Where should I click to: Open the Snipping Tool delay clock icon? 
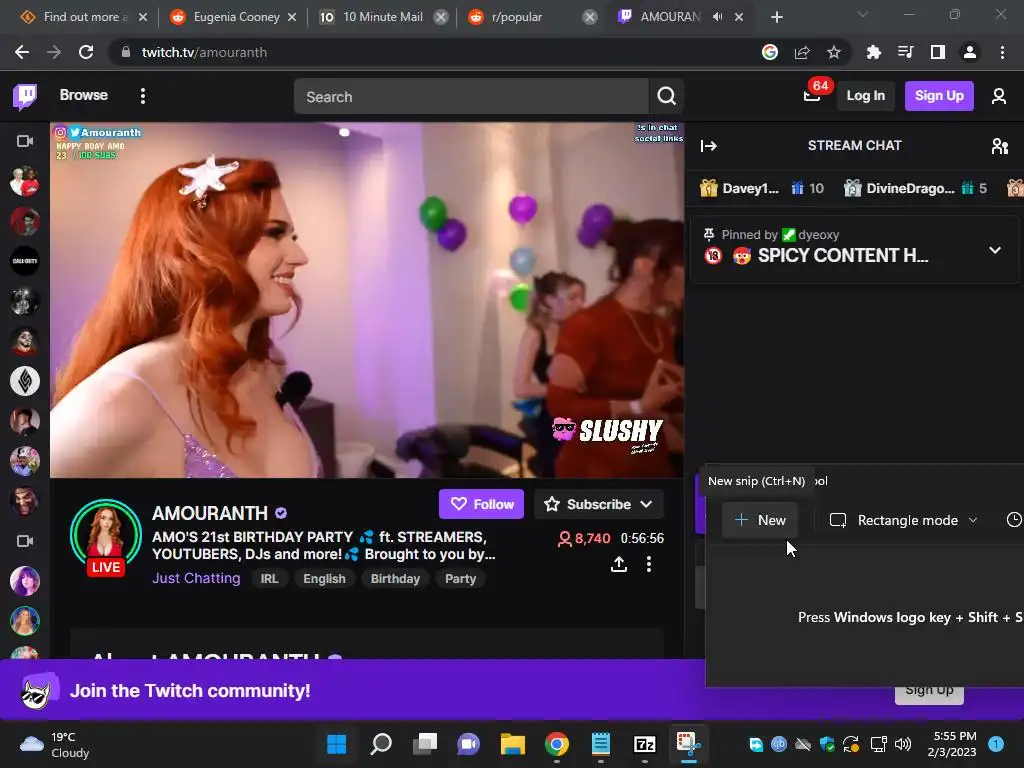(1014, 520)
